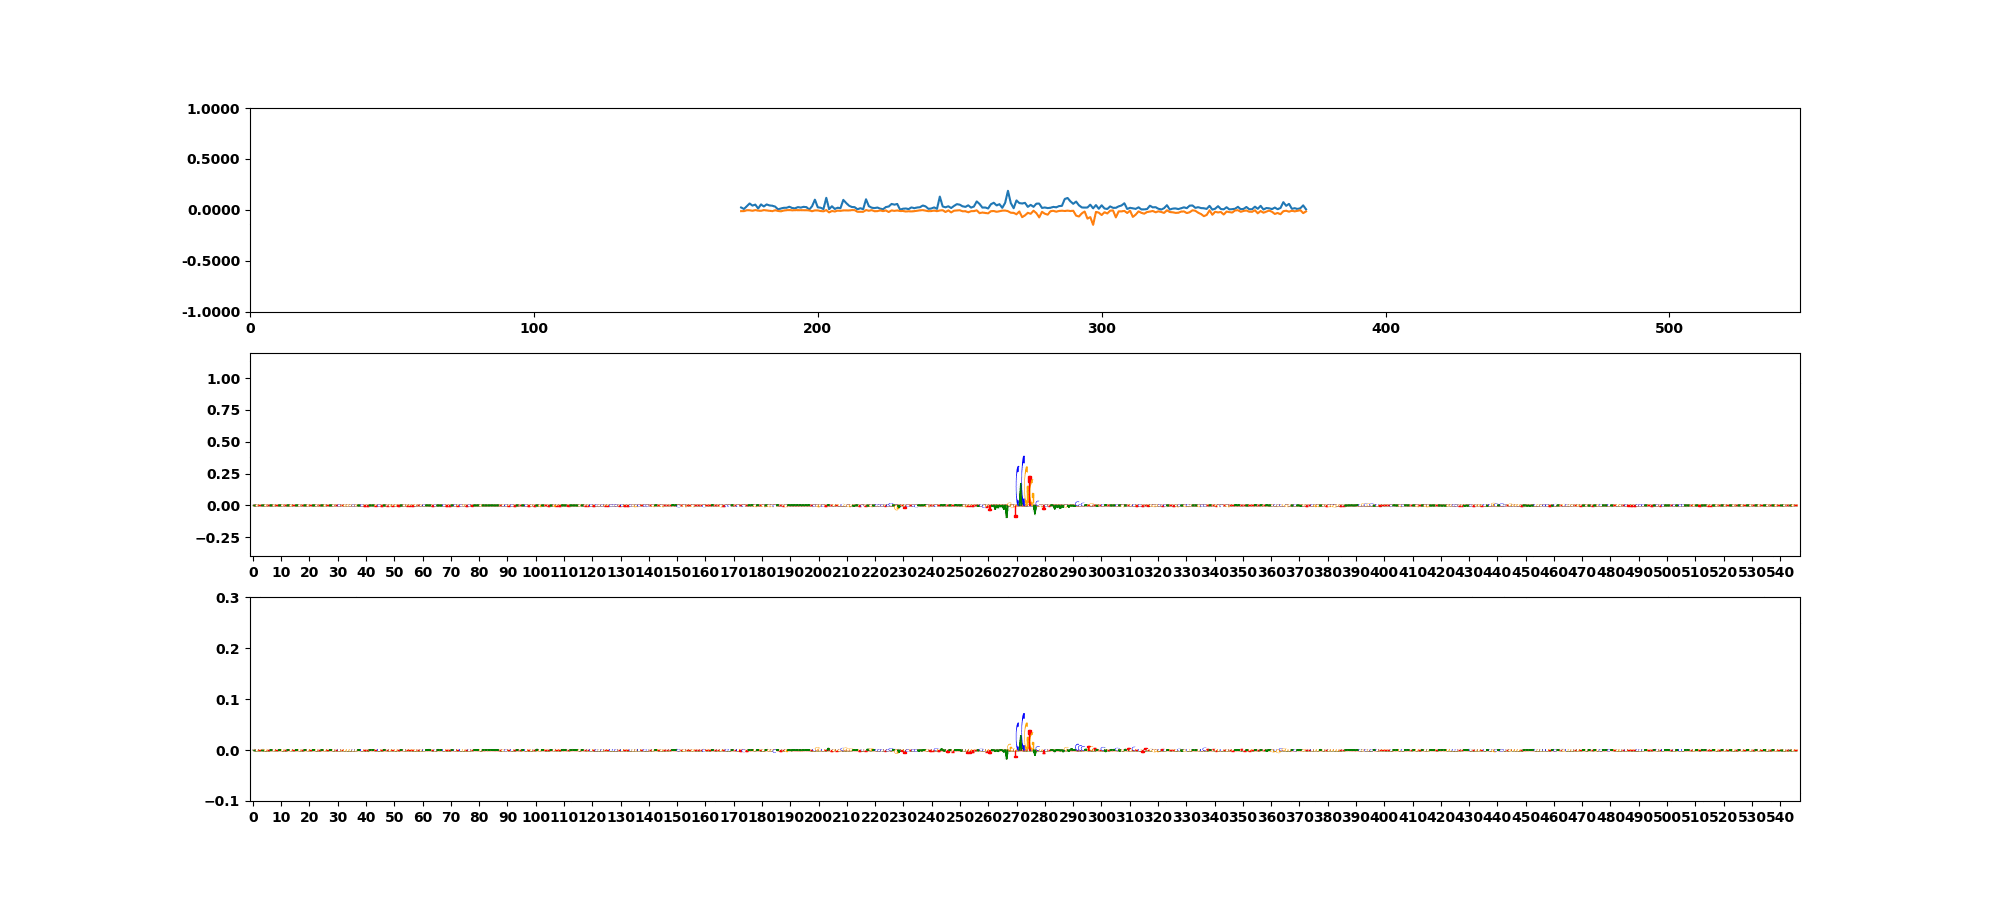Click the right end of orange line in top plot
Screen dimensions: 2000x900
(1305, 211)
